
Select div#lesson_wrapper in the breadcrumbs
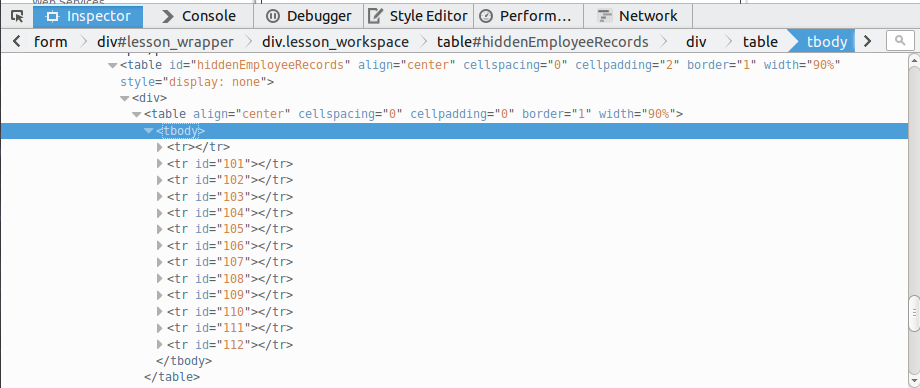[x=165, y=42]
